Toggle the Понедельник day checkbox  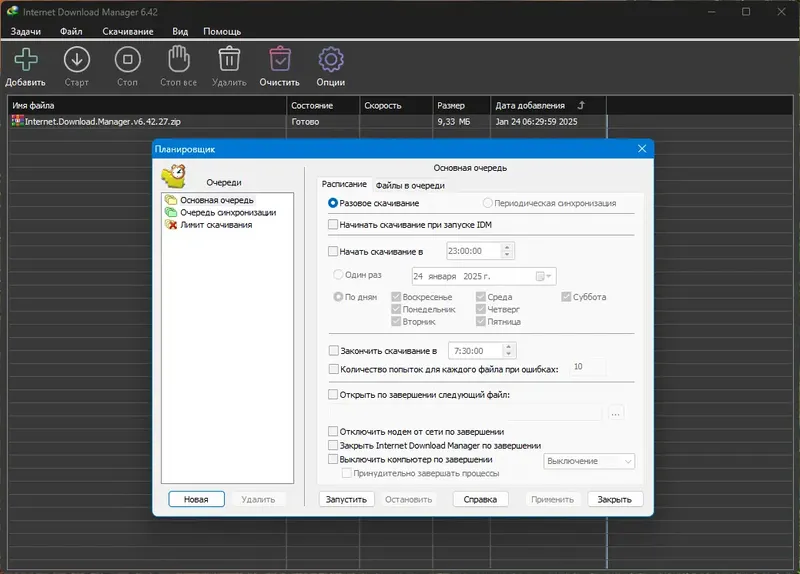click(x=396, y=309)
